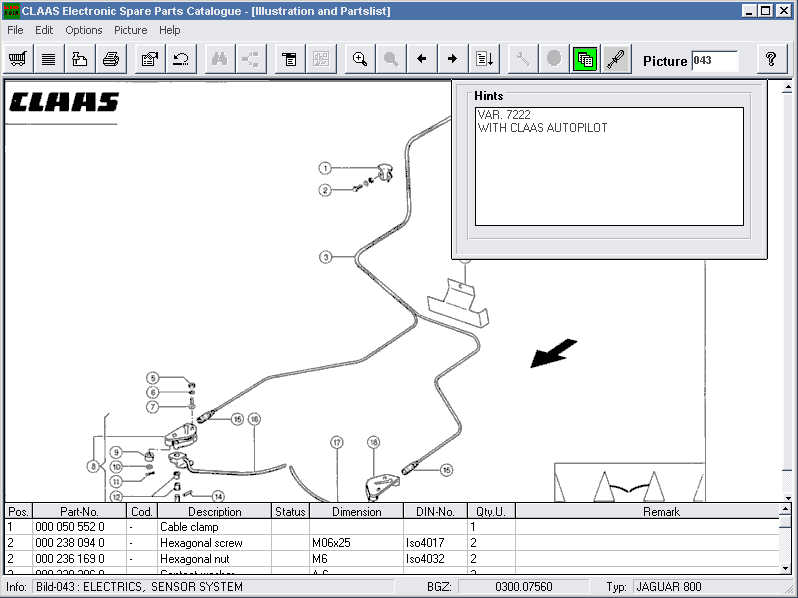Open the shopping cart order list
This screenshot has width=798, height=598.
(x=18, y=59)
